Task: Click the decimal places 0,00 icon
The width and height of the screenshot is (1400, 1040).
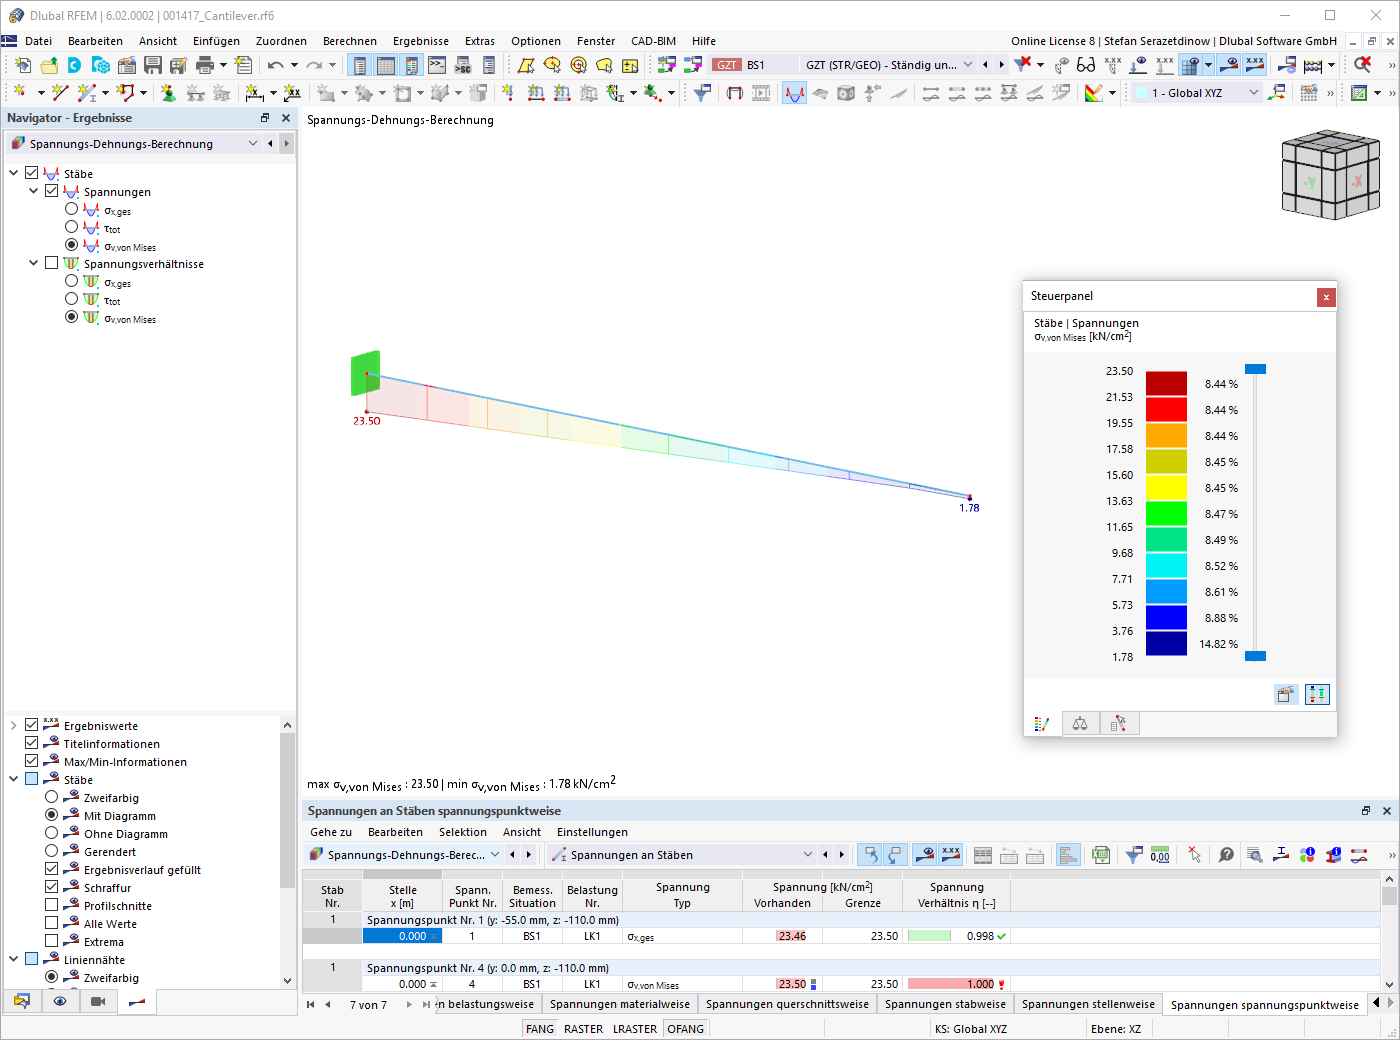Action: tap(1160, 855)
